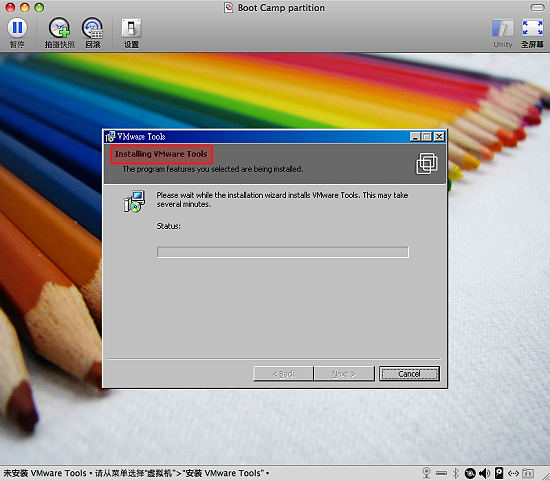Viewport: 550px width, 481px height.
Task: Click the sound speaker status icon
Action: 484,473
